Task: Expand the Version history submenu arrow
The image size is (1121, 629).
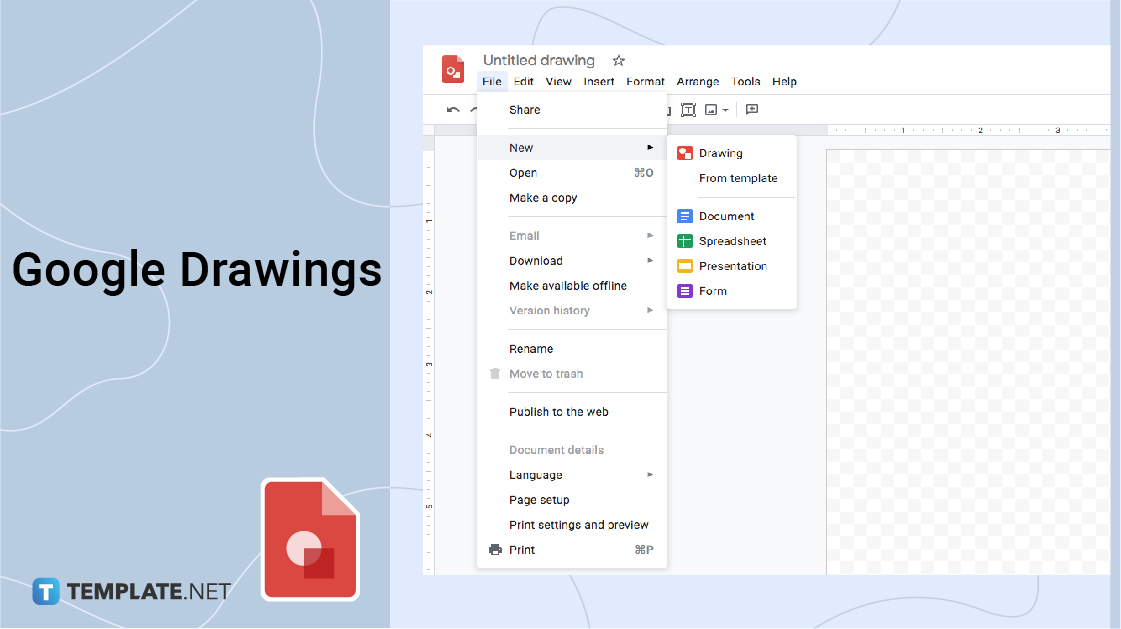Action: click(x=650, y=310)
